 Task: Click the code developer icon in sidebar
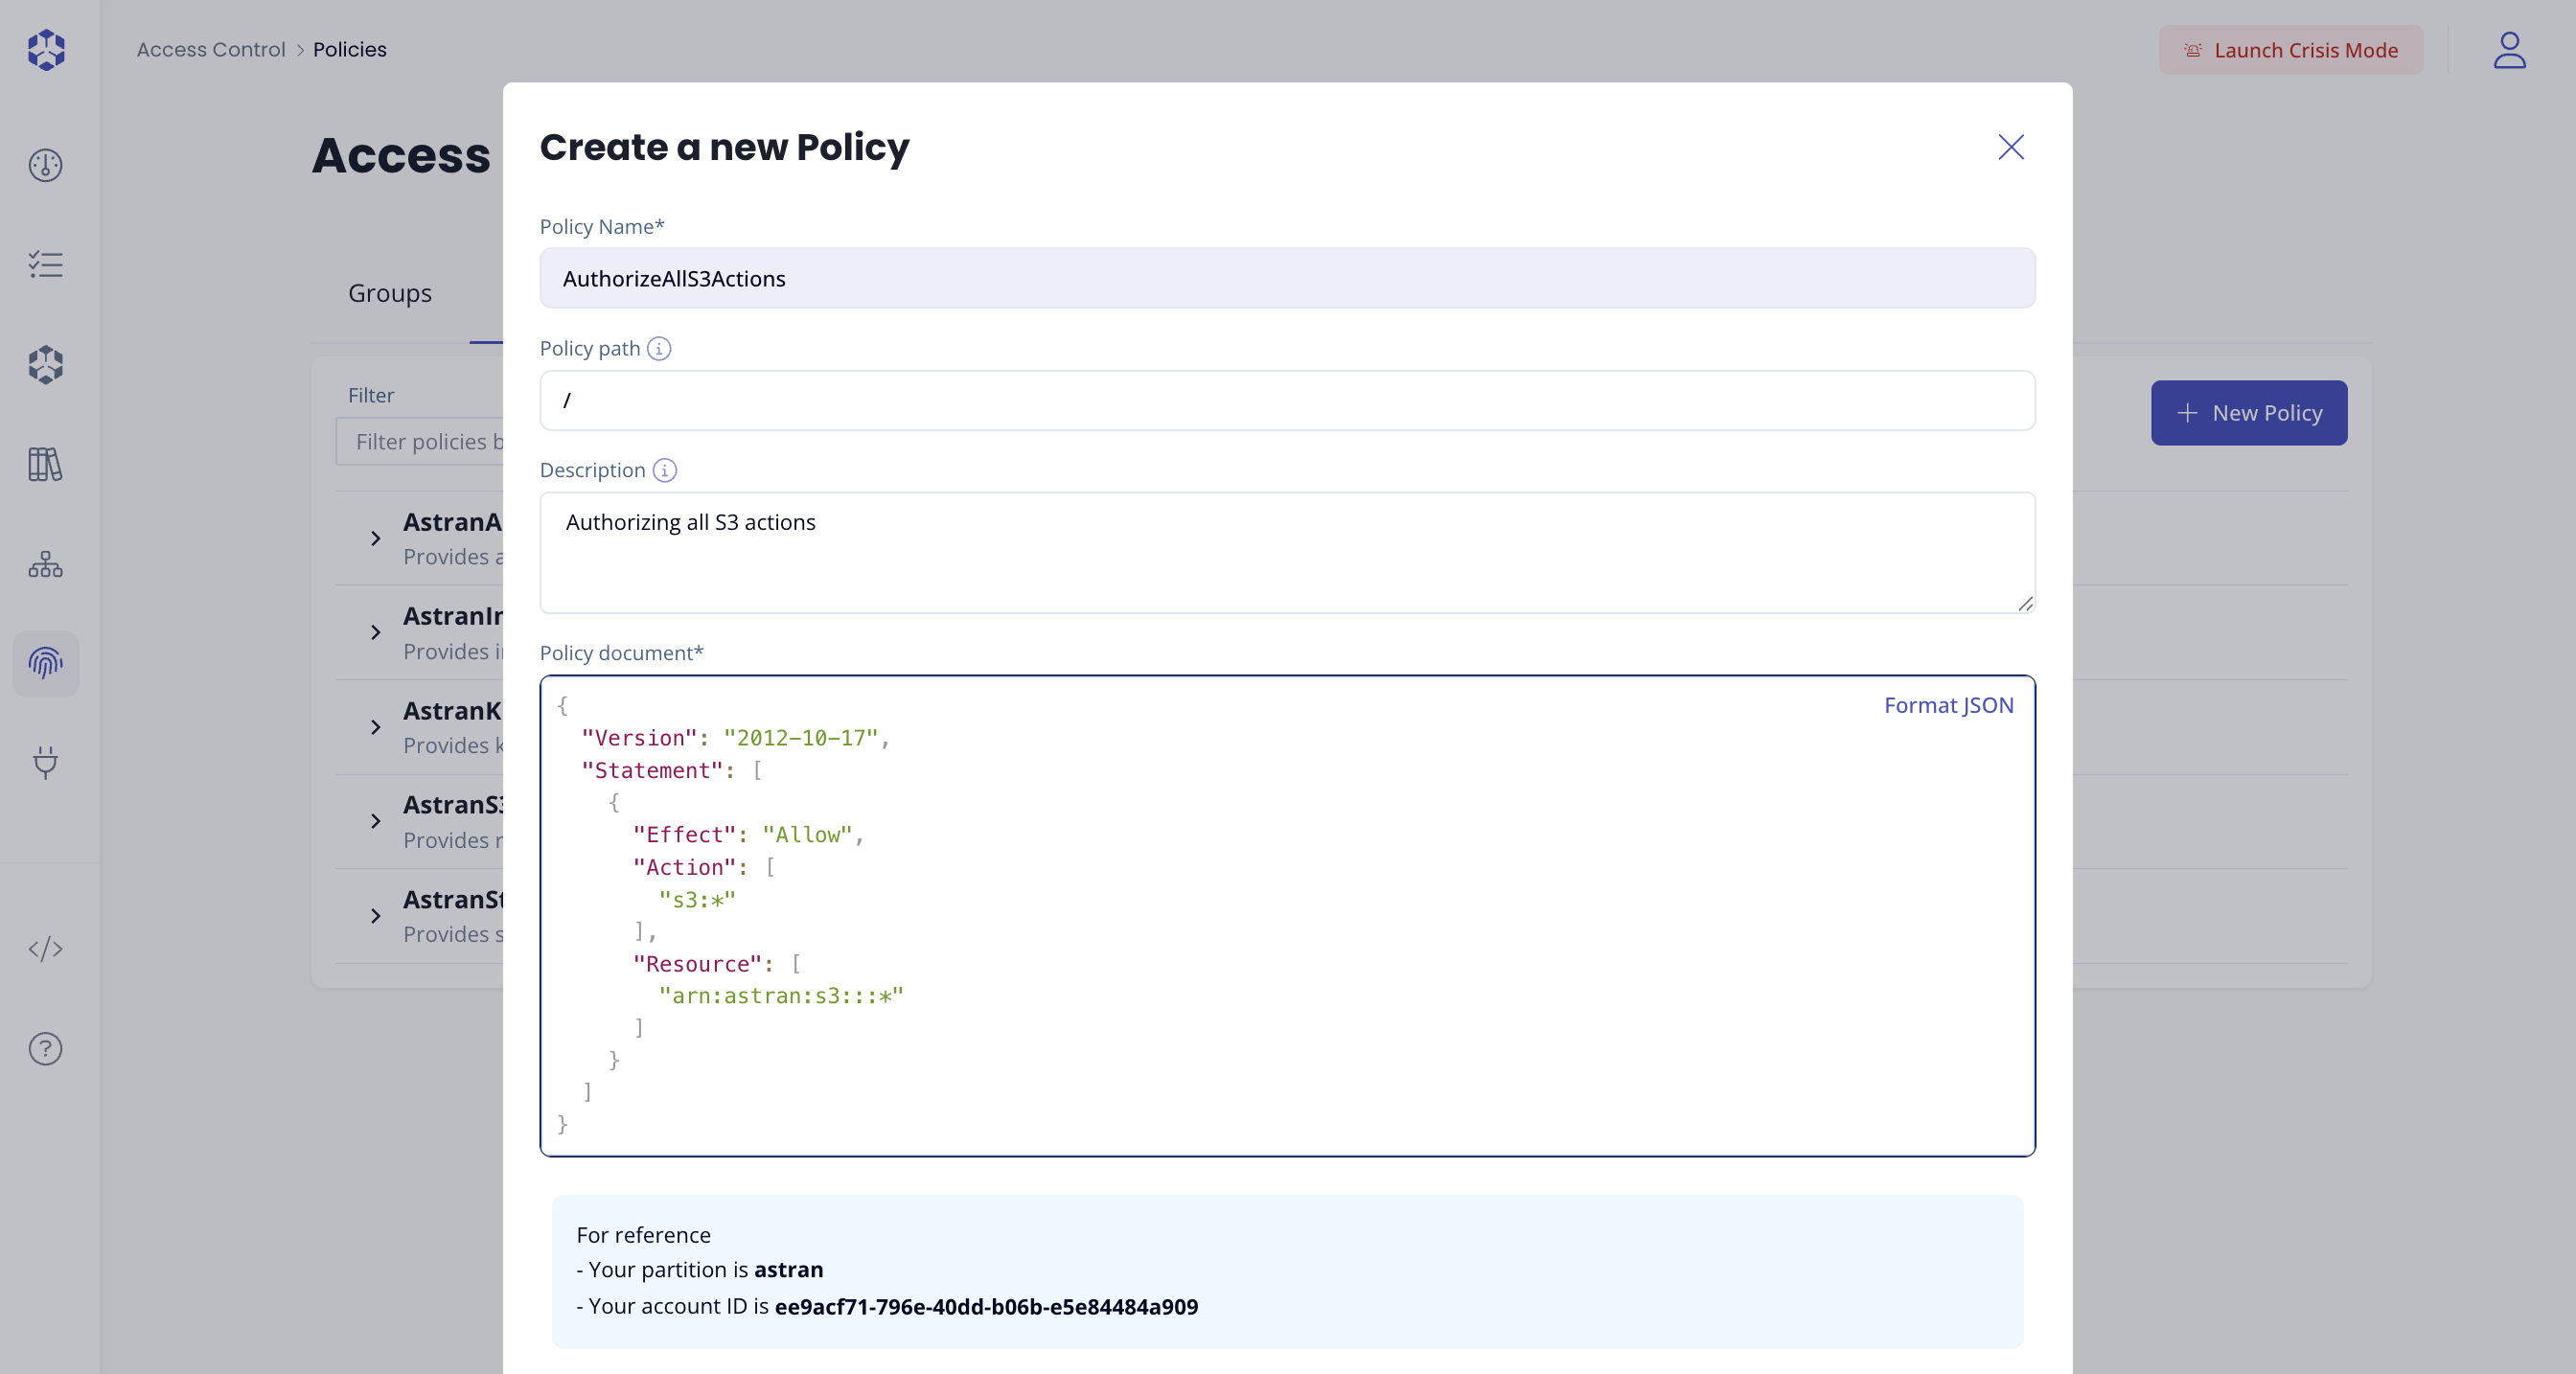pos(45,950)
